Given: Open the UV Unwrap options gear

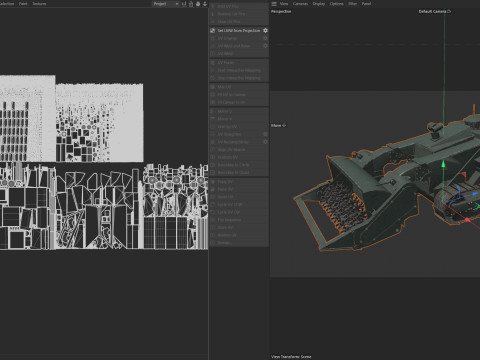Looking at the screenshot, I should click(265, 38).
